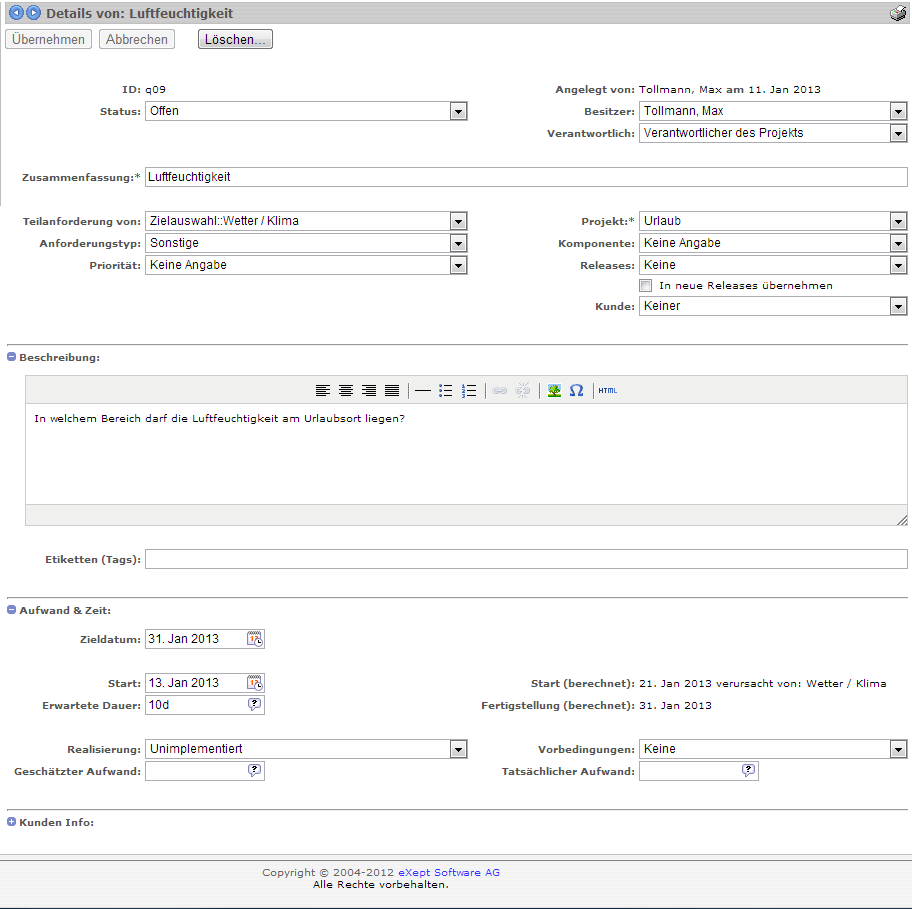Collapse the Aufwand & Zeit section
912x909 pixels.
tap(12, 610)
